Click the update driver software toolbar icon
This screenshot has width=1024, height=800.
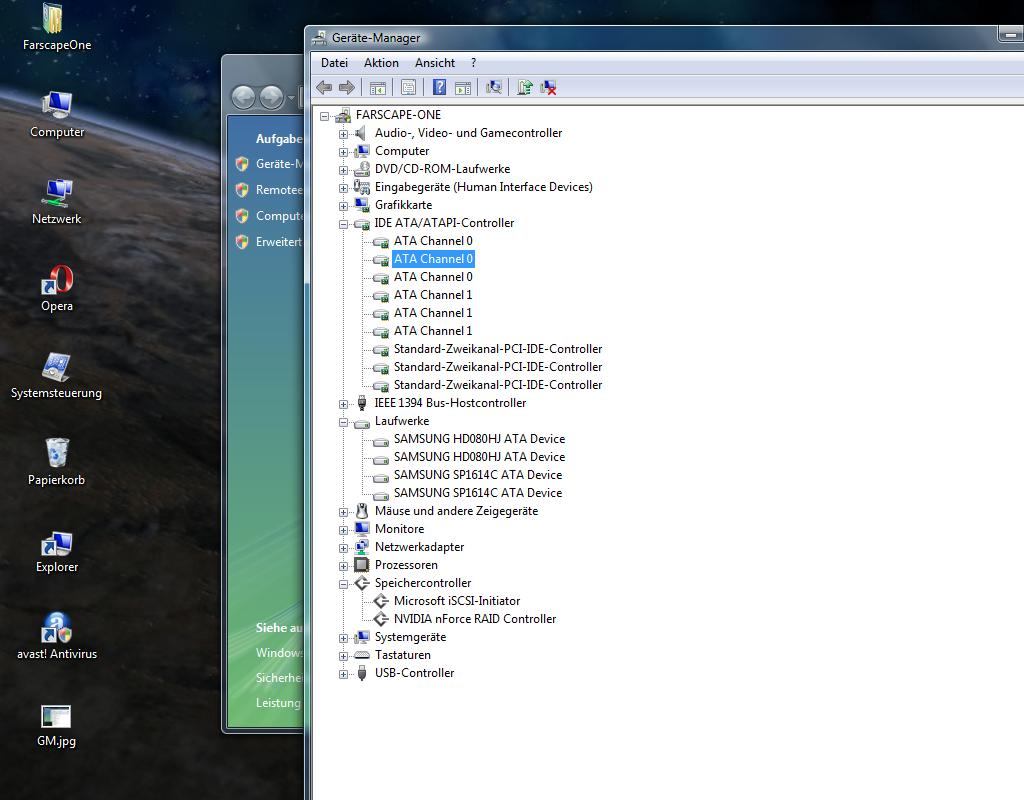coord(524,87)
